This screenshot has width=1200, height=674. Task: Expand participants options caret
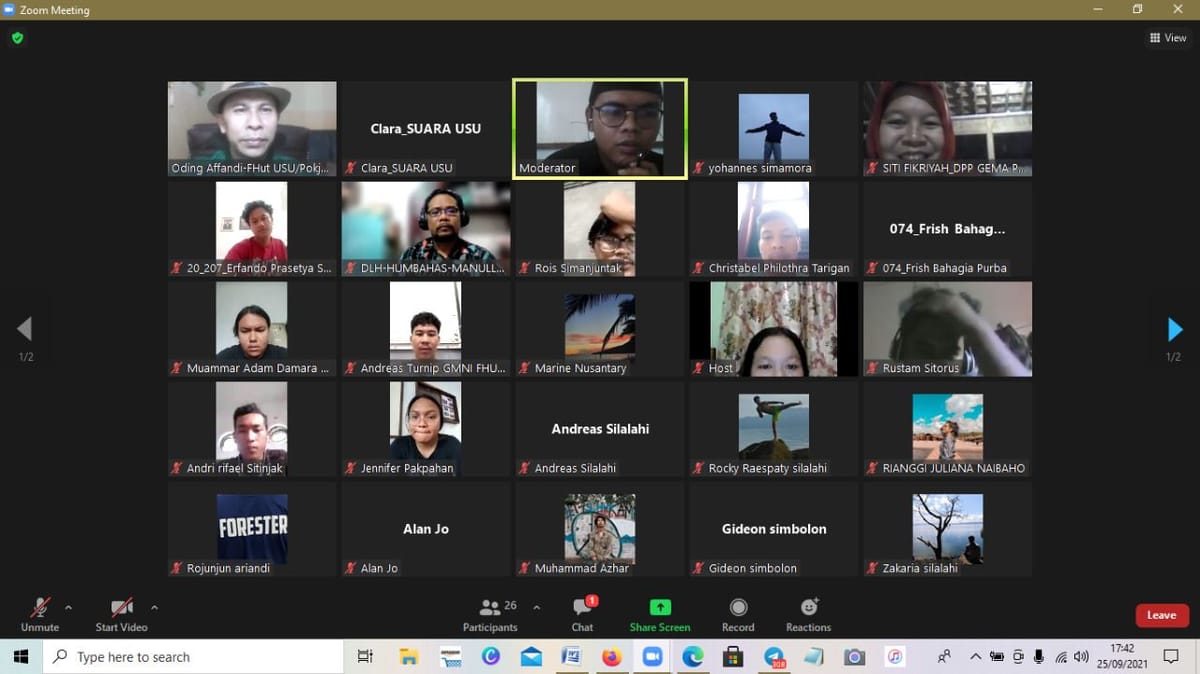tap(536, 607)
